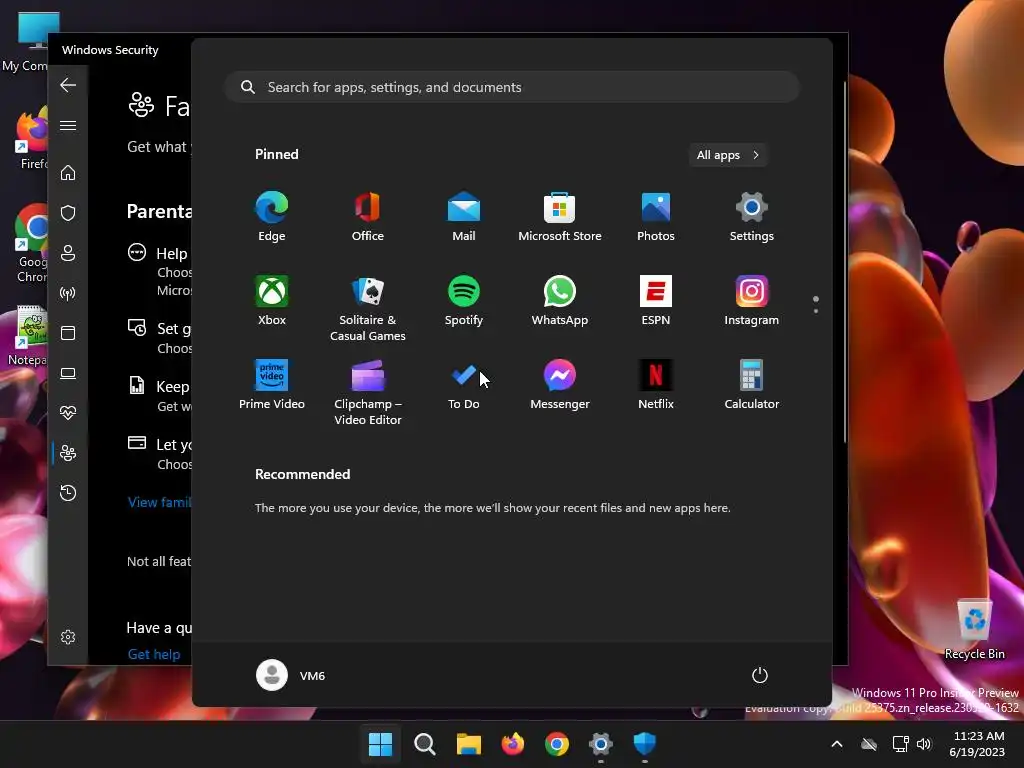Open File Explorer from taskbar
Viewport: 1024px width, 768px height.
coord(468,744)
